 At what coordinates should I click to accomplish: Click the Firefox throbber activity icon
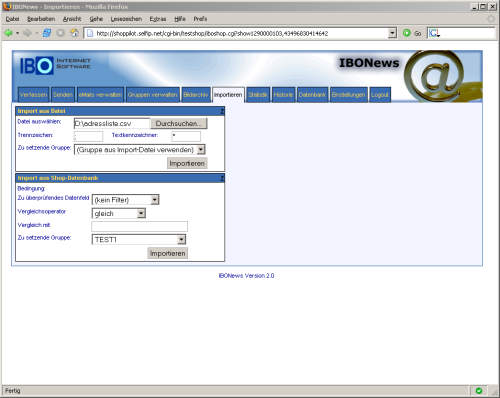491,19
